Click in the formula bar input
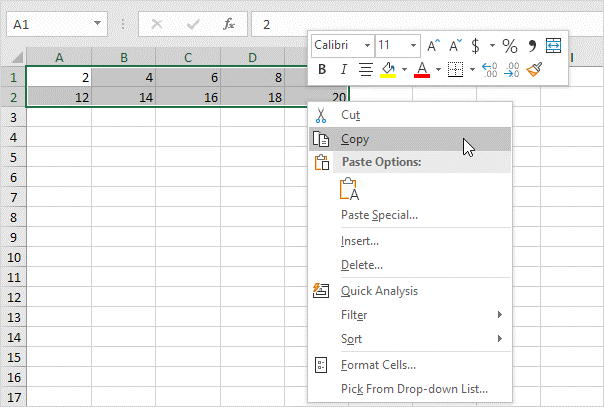Screen dimensions: 604x407 click(x=420, y=22)
